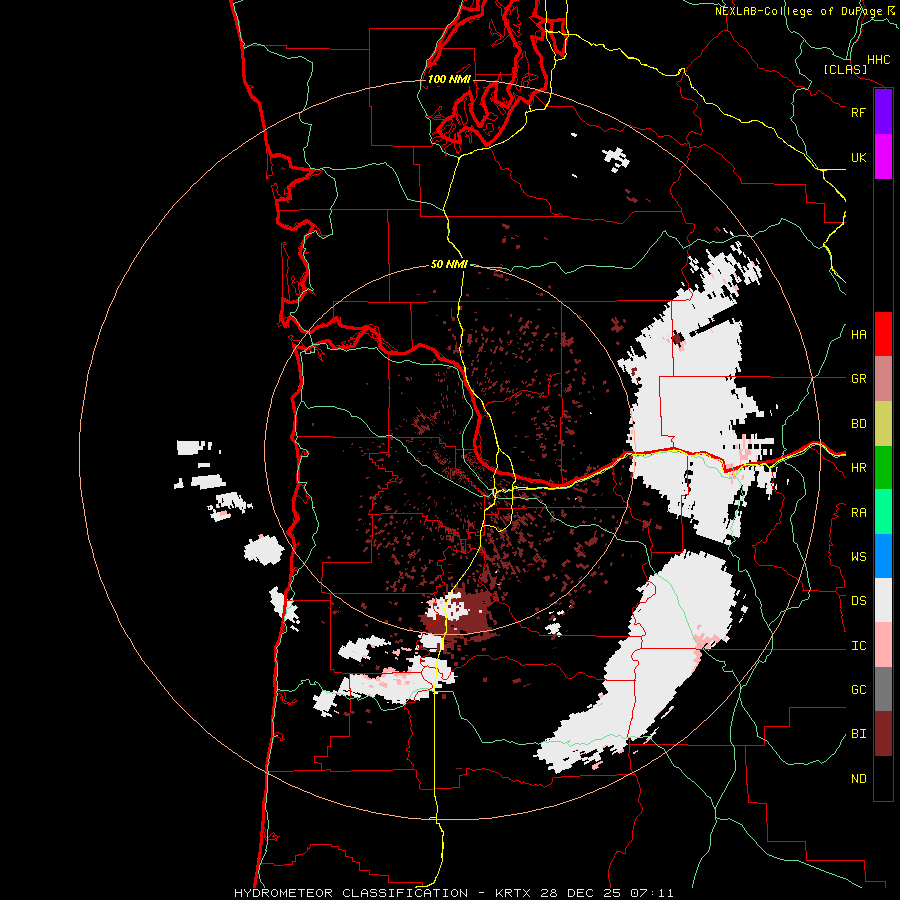Click the 100 NMI range ring label
Viewport: 900px width, 900px height.
[x=449, y=79]
